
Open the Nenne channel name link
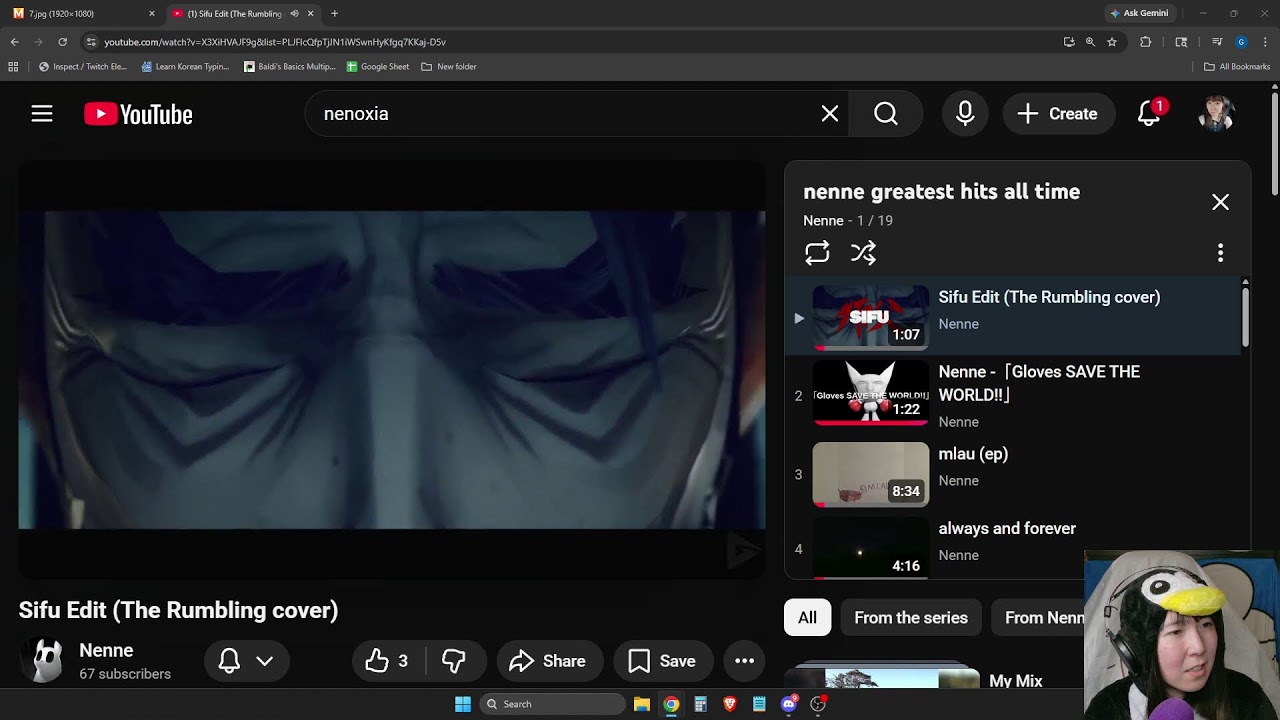click(x=106, y=651)
